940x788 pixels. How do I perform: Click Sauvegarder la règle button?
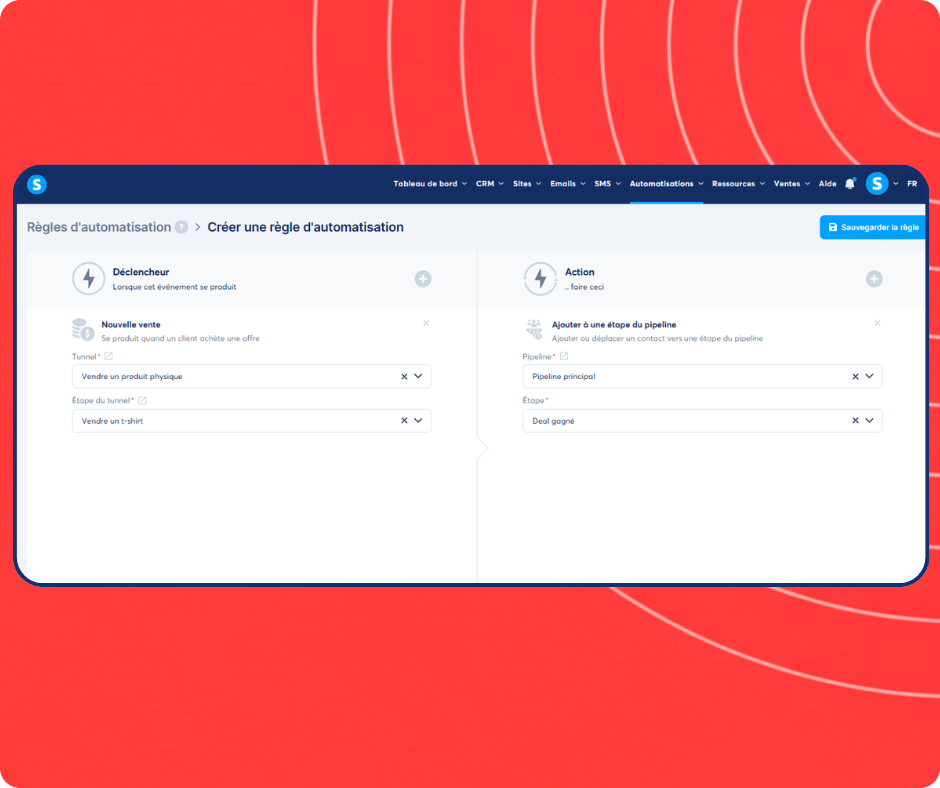click(872, 227)
